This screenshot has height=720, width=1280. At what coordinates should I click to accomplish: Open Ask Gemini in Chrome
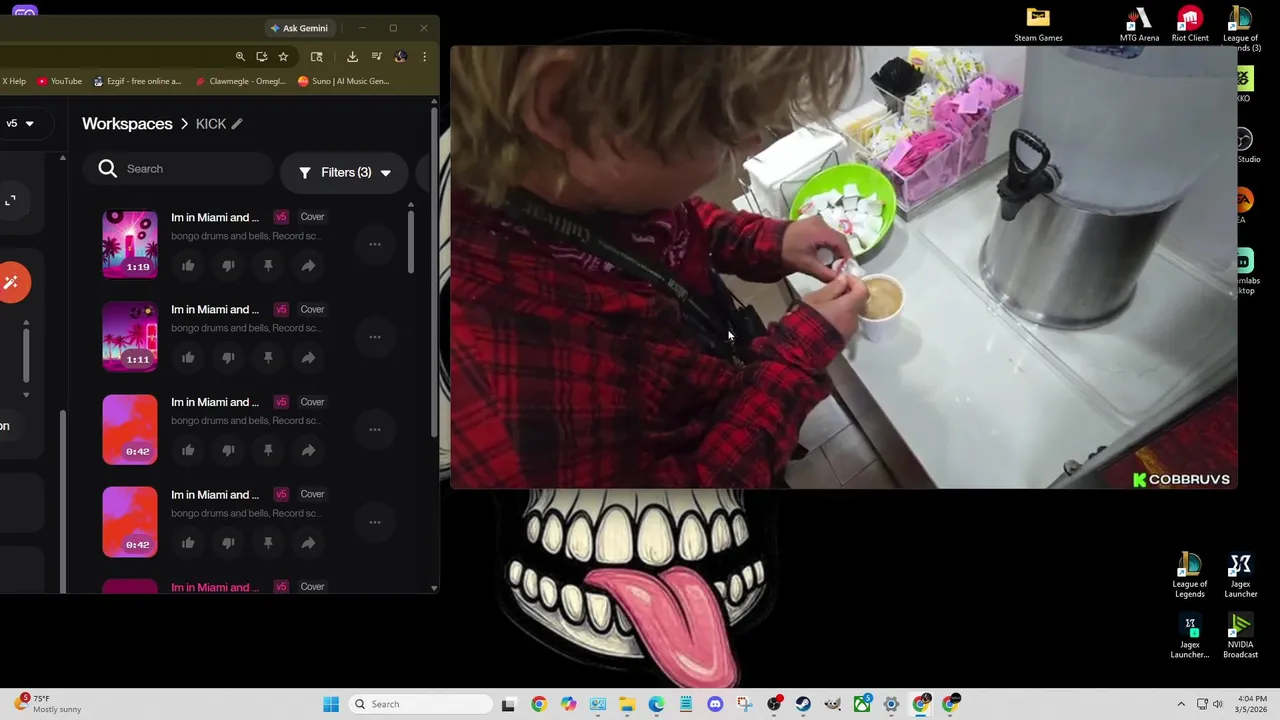click(299, 28)
